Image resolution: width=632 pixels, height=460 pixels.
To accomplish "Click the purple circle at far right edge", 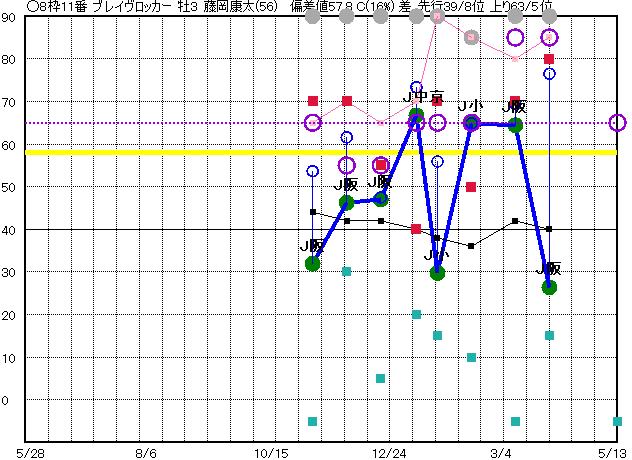I will [617, 123].
